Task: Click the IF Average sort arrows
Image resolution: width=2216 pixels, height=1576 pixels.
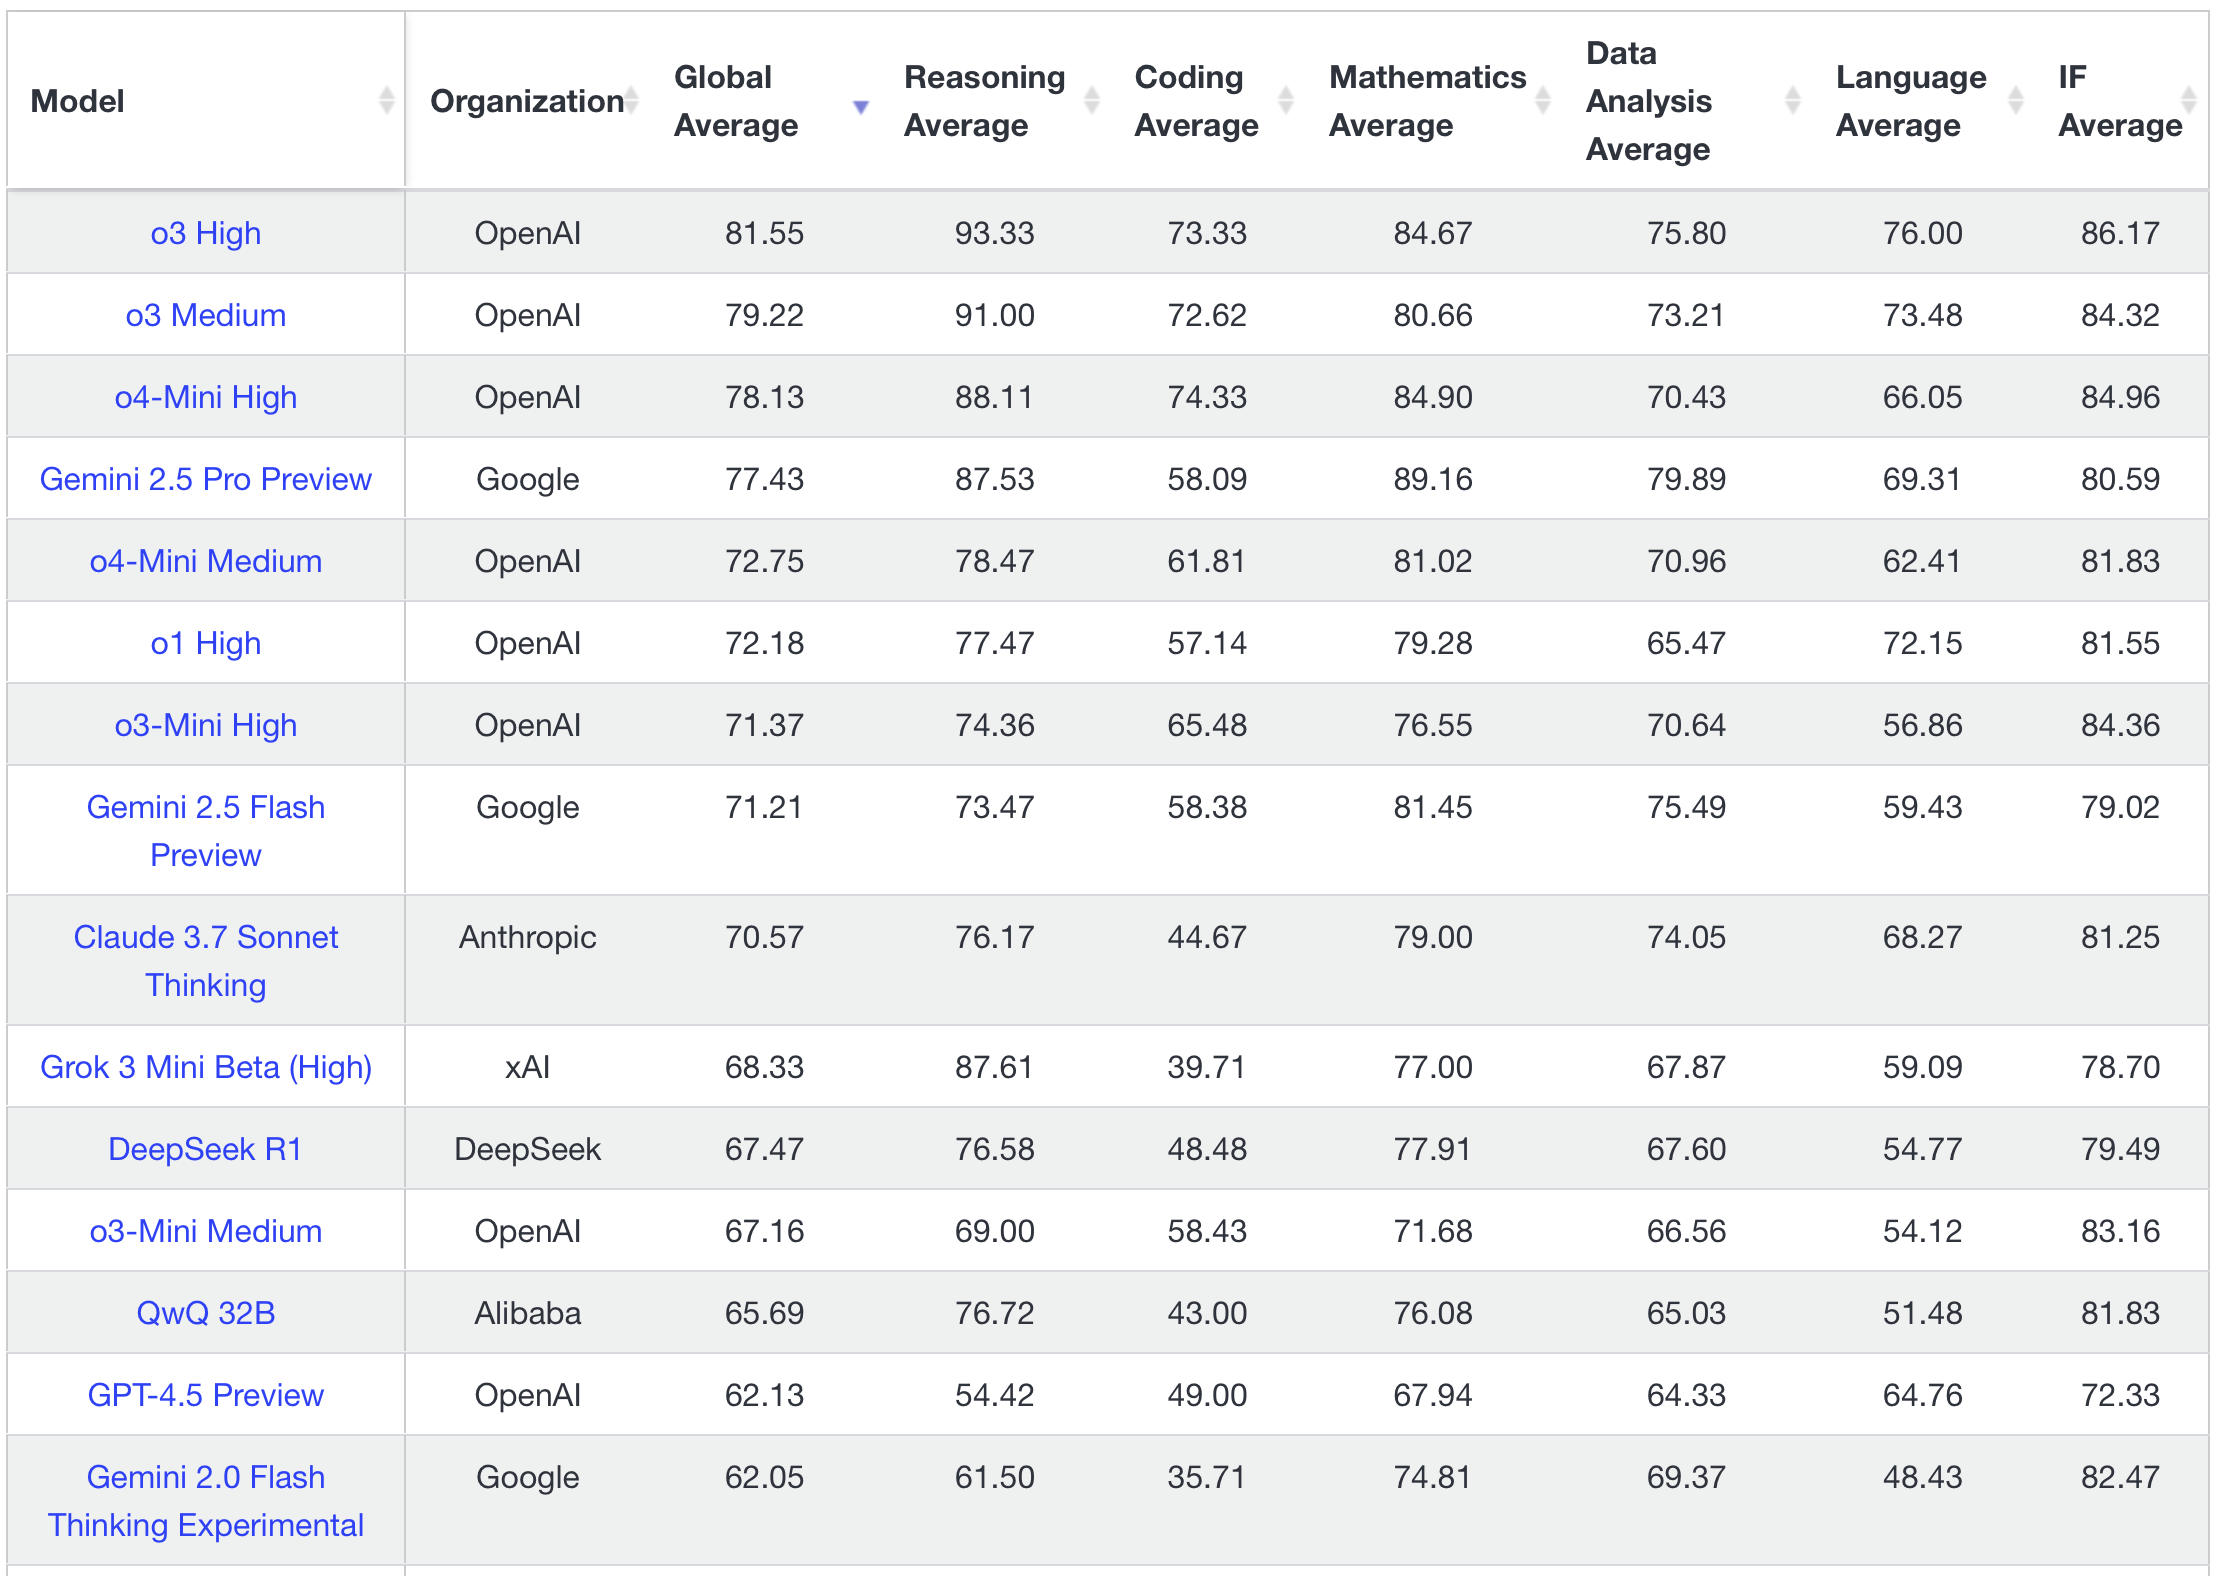Action: [2189, 101]
